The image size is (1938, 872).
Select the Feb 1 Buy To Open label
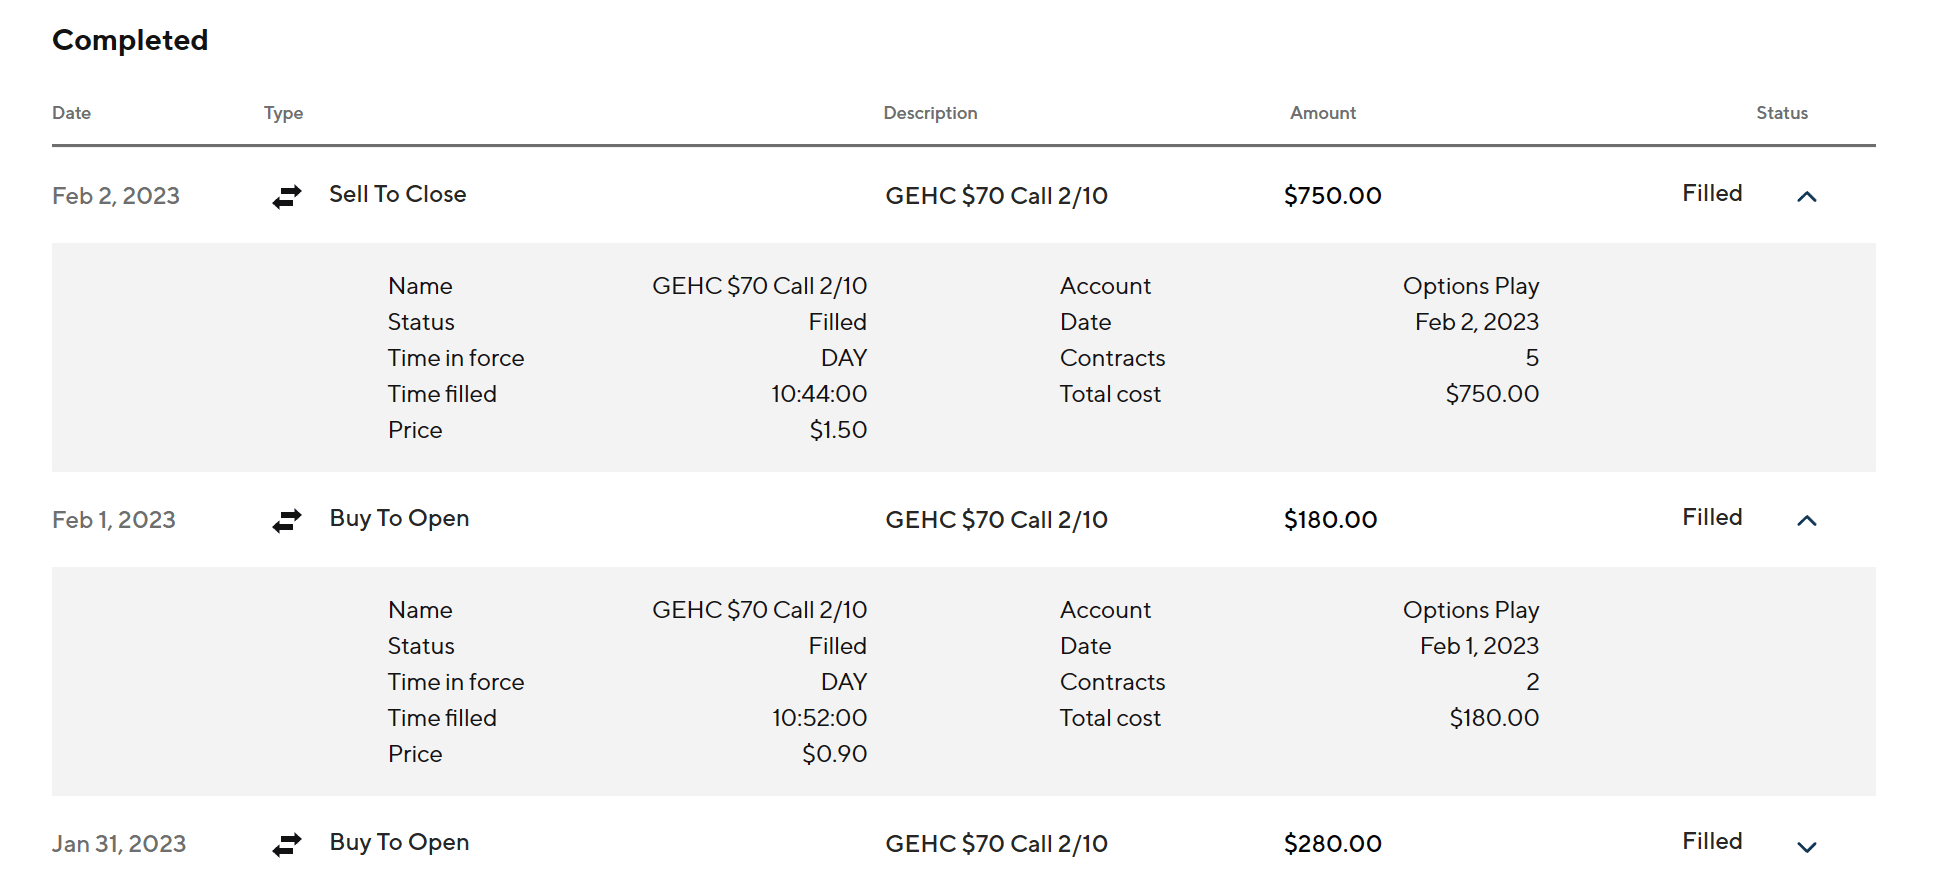click(x=399, y=518)
